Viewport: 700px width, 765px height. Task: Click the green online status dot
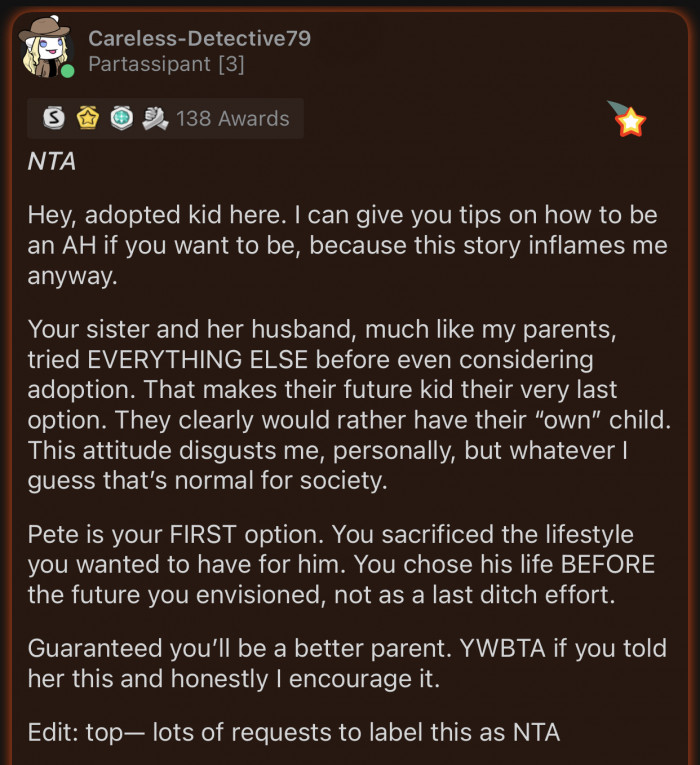tap(67, 71)
